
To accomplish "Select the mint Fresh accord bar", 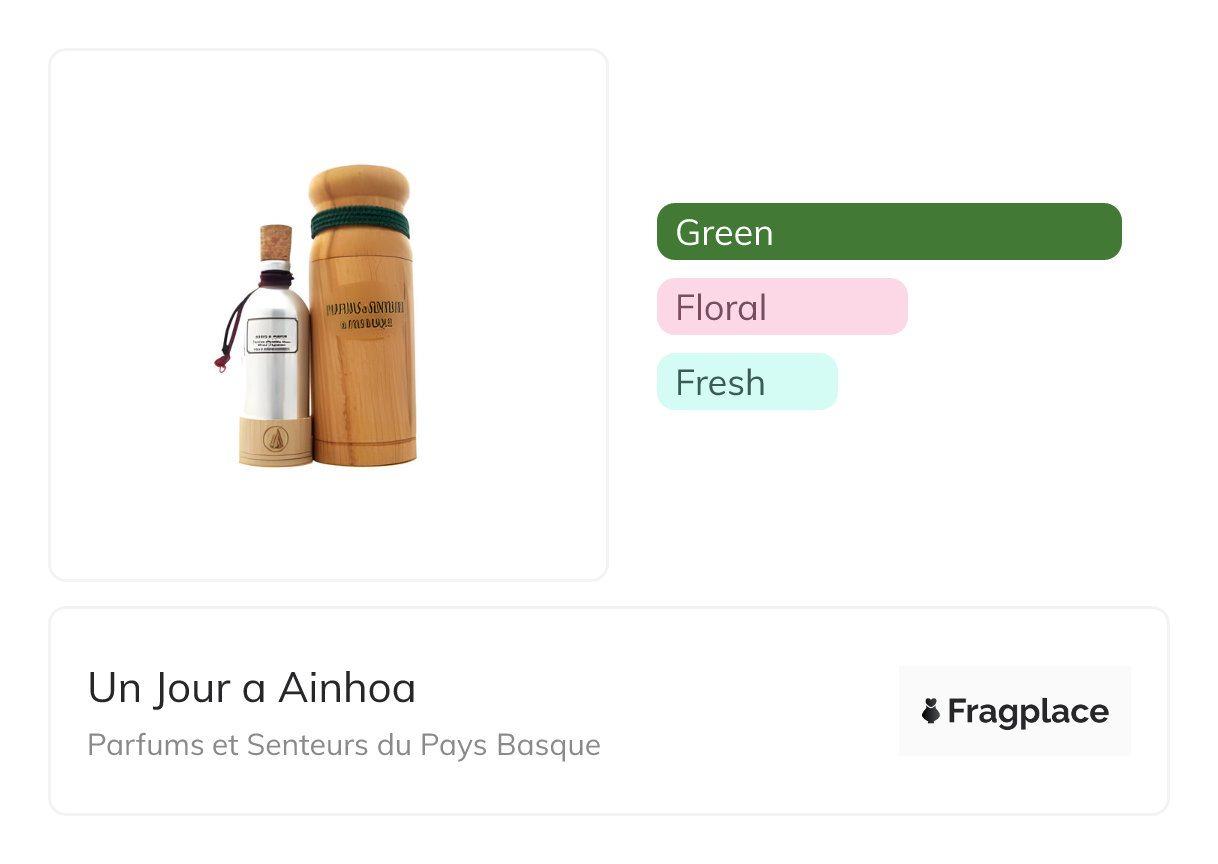I will pyautogui.click(x=747, y=382).
